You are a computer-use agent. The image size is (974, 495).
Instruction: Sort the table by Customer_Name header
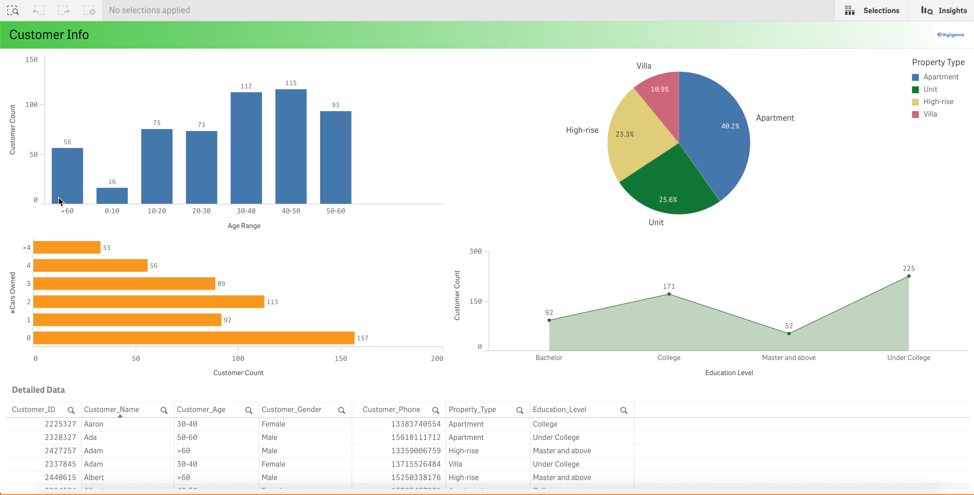coord(112,409)
